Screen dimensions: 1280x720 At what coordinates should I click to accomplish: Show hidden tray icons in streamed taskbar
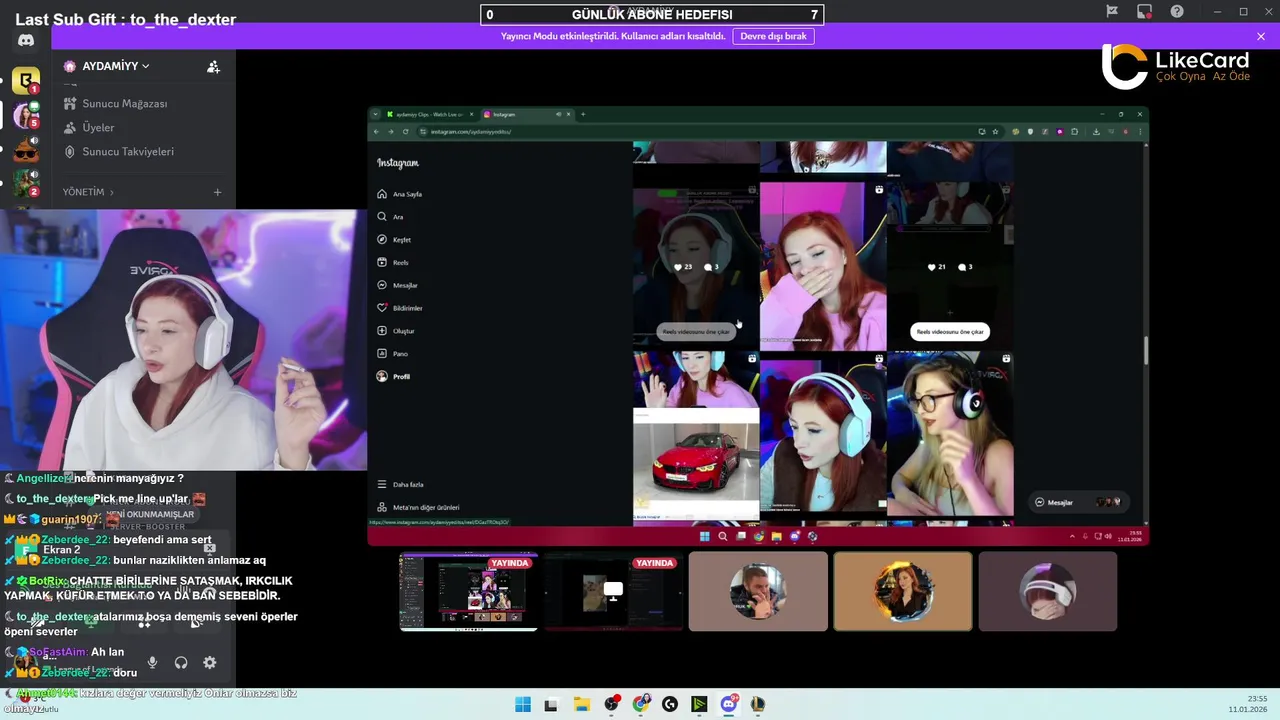point(1073,536)
